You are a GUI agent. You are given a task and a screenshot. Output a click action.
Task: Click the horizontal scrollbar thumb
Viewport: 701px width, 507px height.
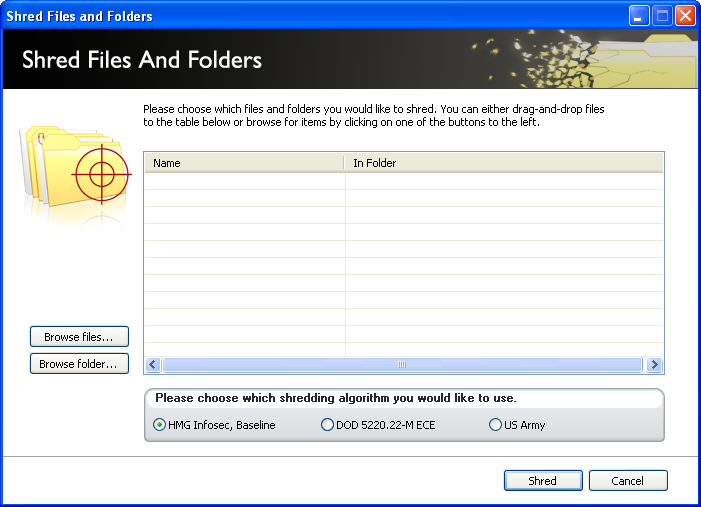(402, 364)
